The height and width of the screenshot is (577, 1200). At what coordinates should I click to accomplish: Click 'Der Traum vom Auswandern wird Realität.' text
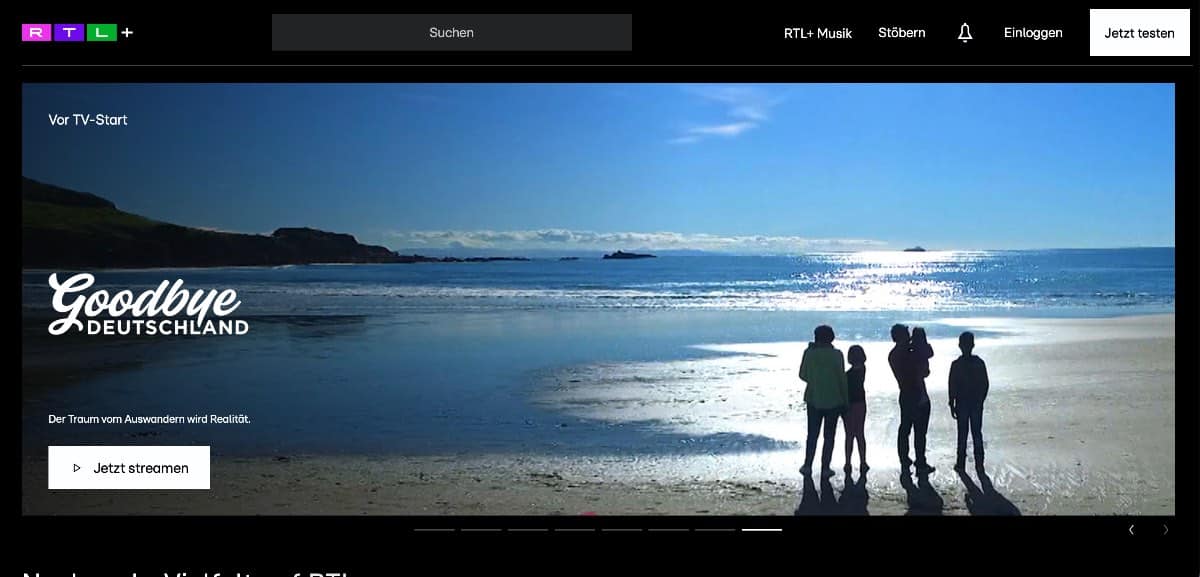click(x=149, y=419)
